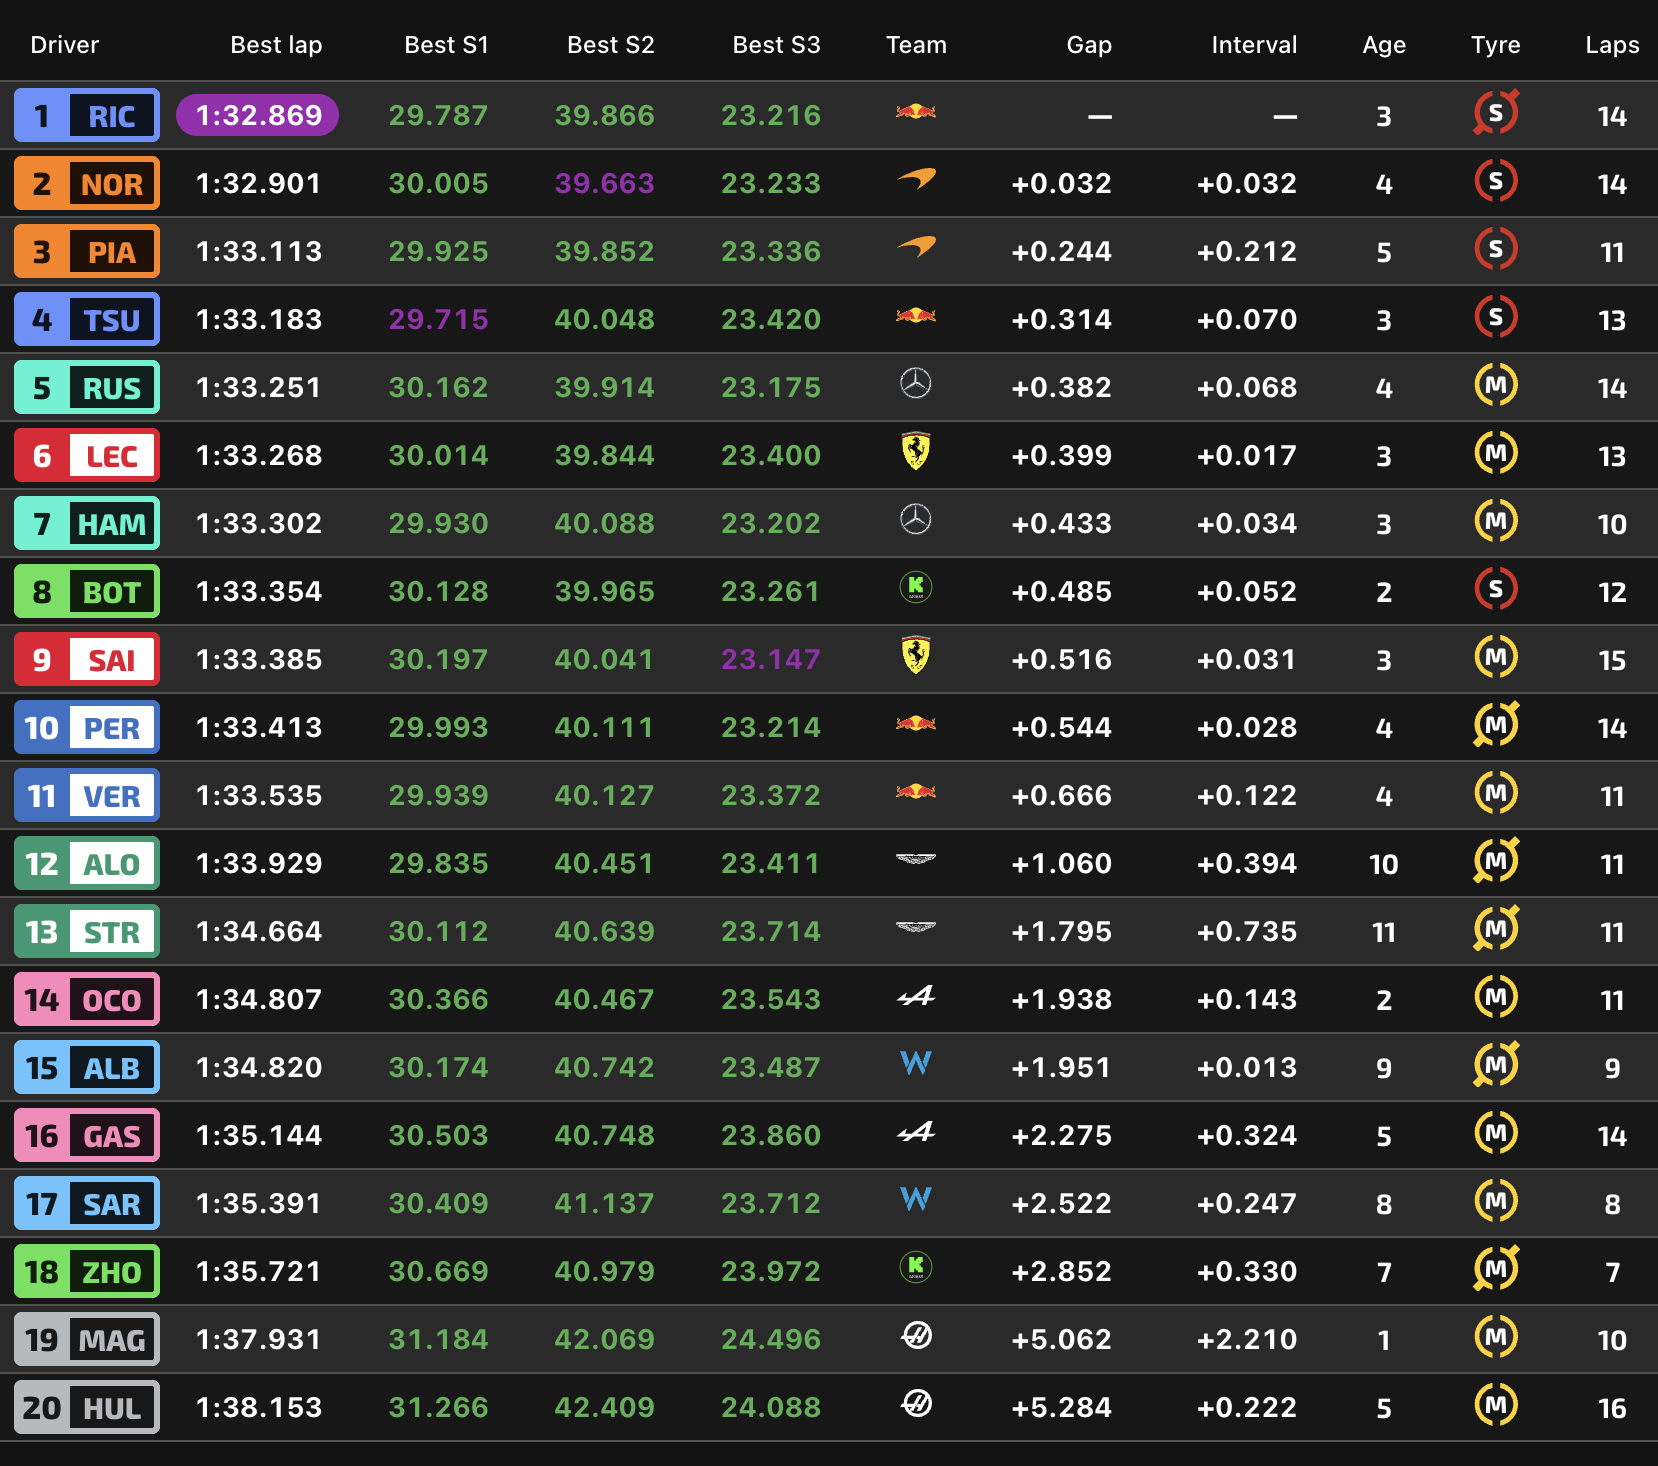1658x1466 pixels.
Task: Select the VER driver badge
Action: click(87, 796)
